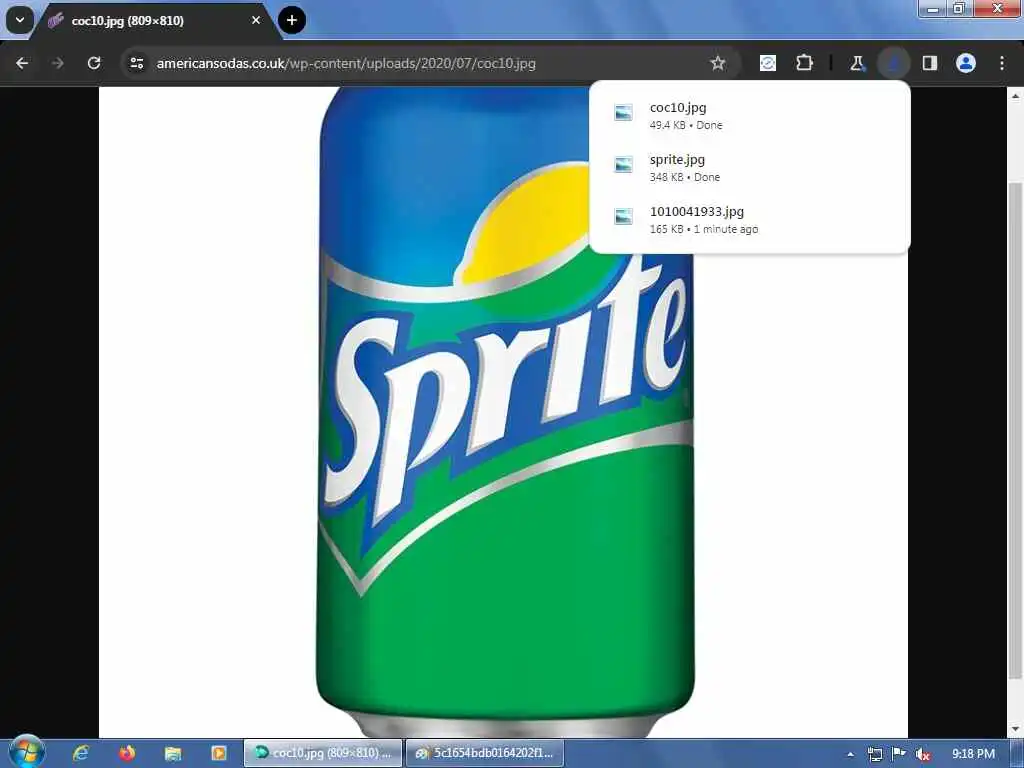Screen dimensions: 1024x768
Task: Toggle the downloads bubble button
Action: 893,63
